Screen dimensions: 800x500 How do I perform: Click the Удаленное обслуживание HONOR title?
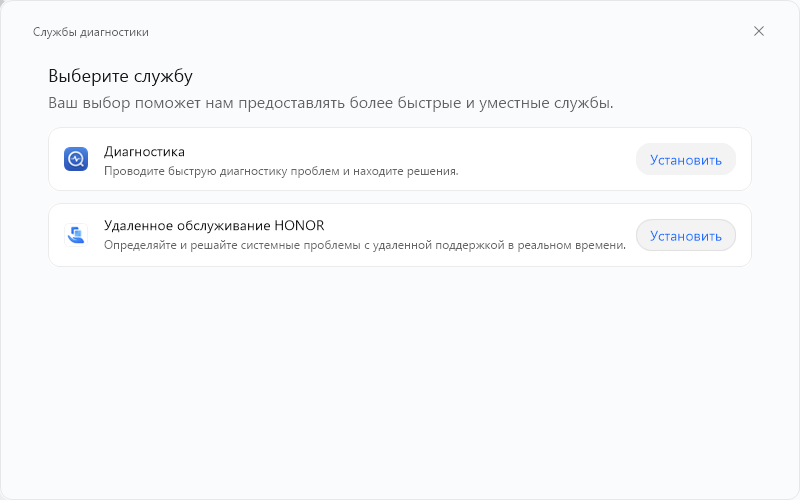214,226
